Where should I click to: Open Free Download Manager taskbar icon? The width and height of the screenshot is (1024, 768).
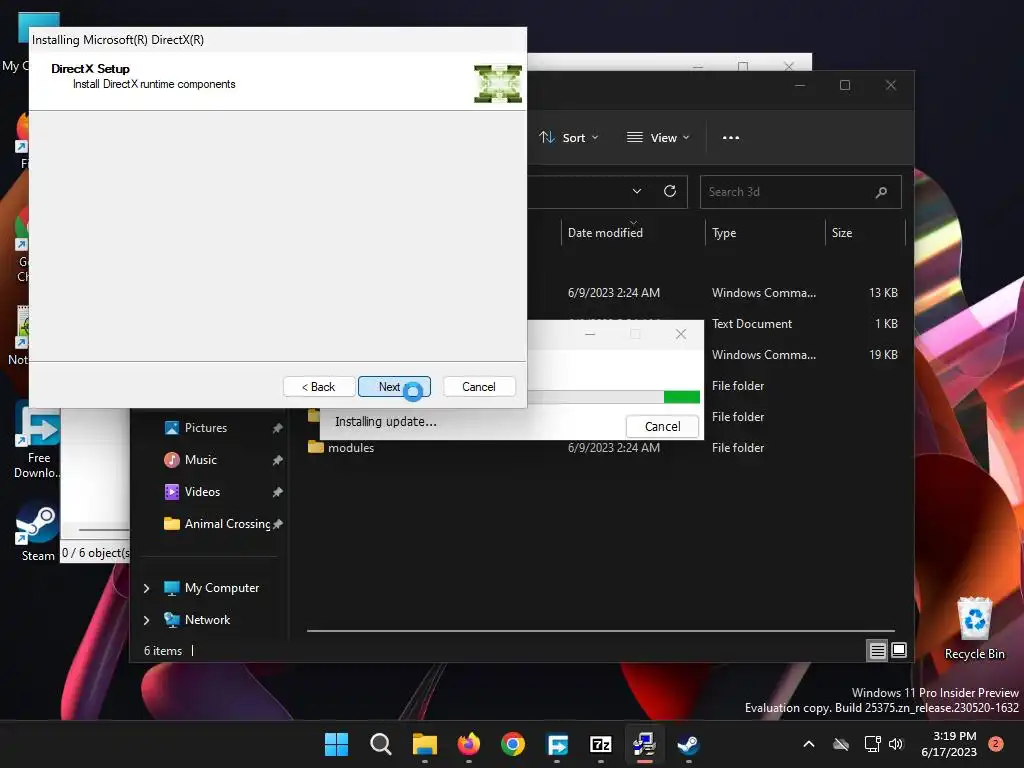[557, 744]
